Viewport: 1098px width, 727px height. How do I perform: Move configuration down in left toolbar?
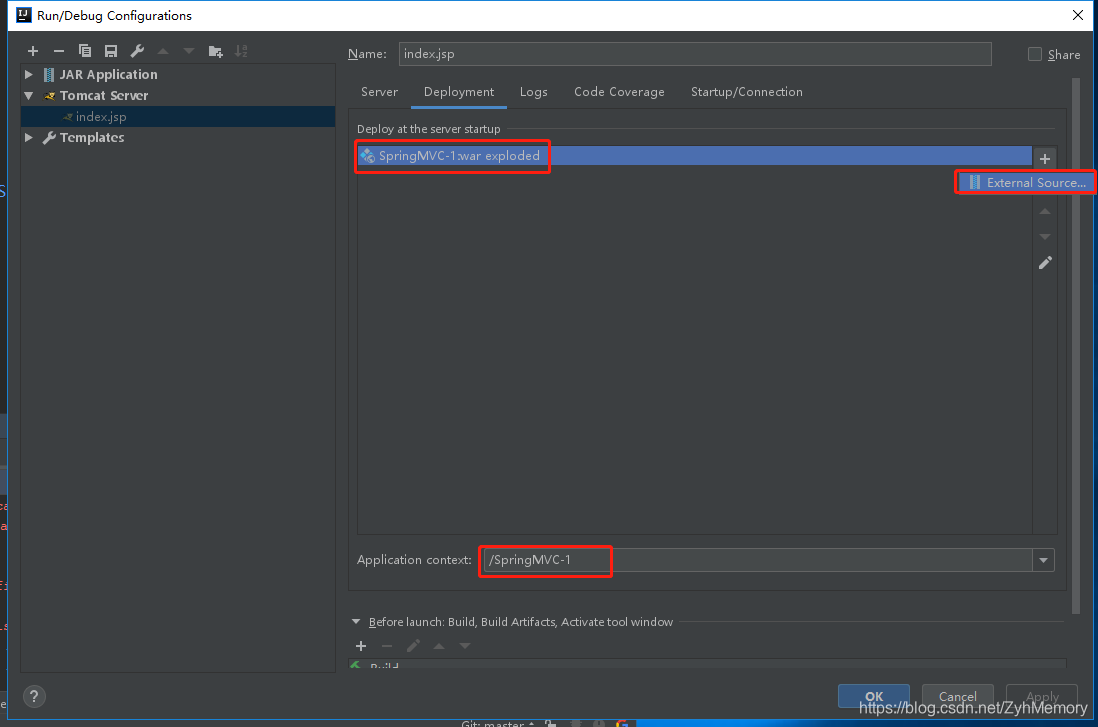[189, 51]
